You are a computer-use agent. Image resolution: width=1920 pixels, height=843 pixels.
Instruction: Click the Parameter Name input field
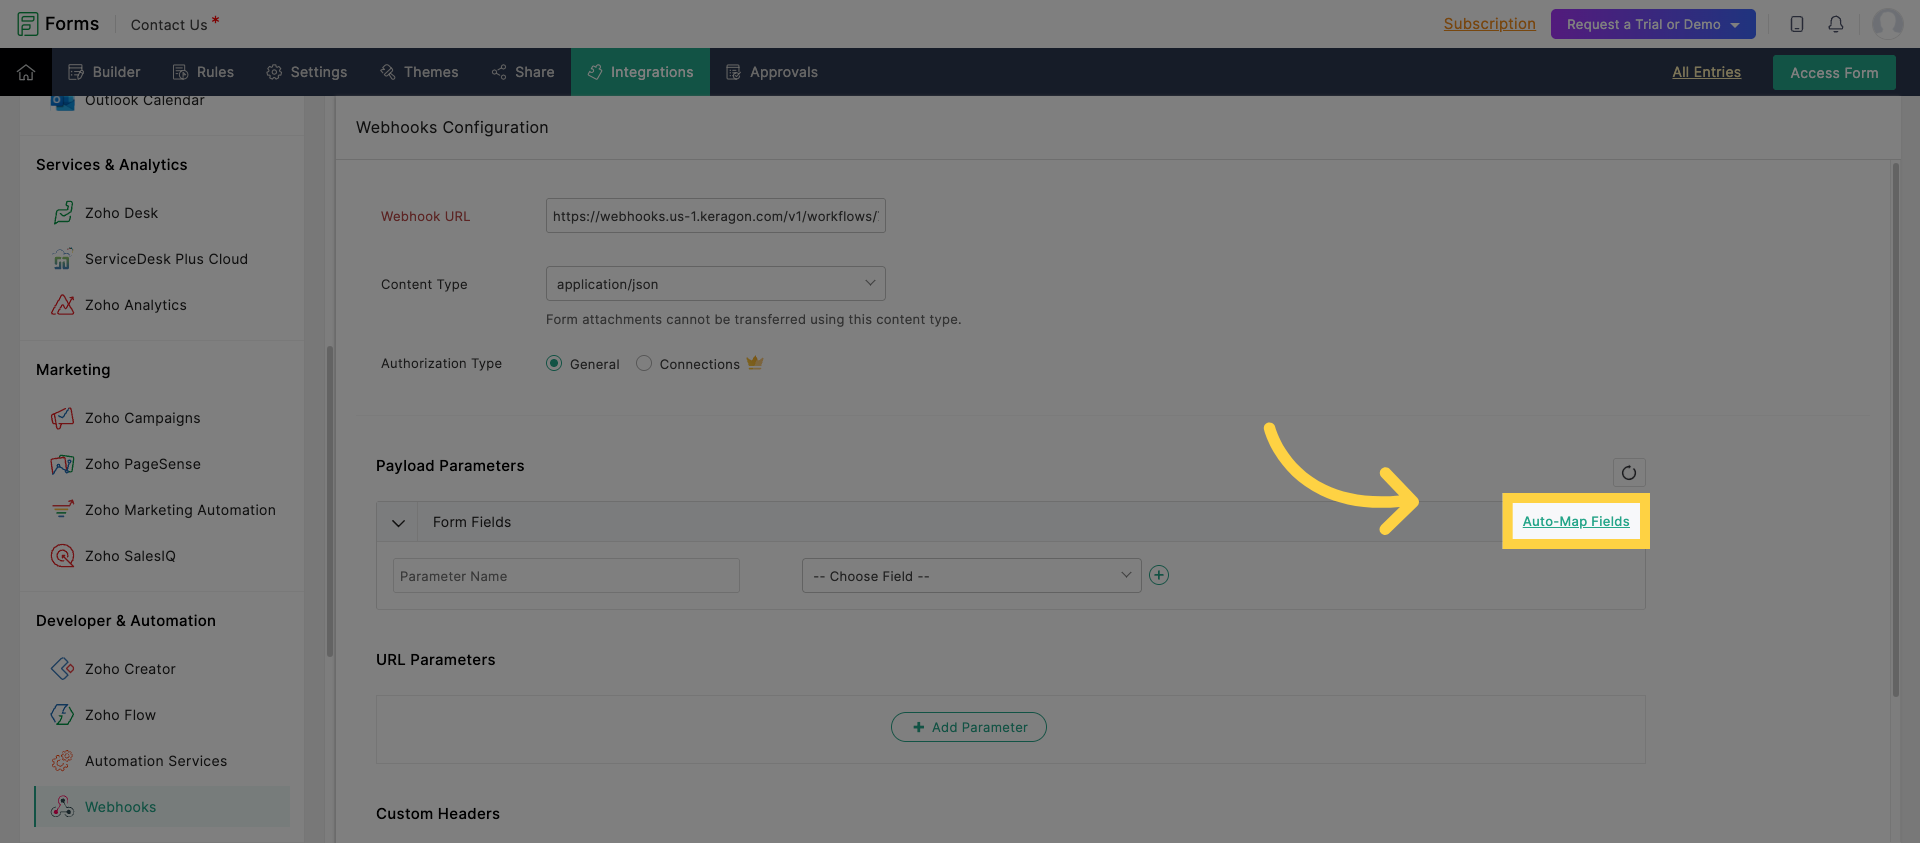(x=566, y=576)
